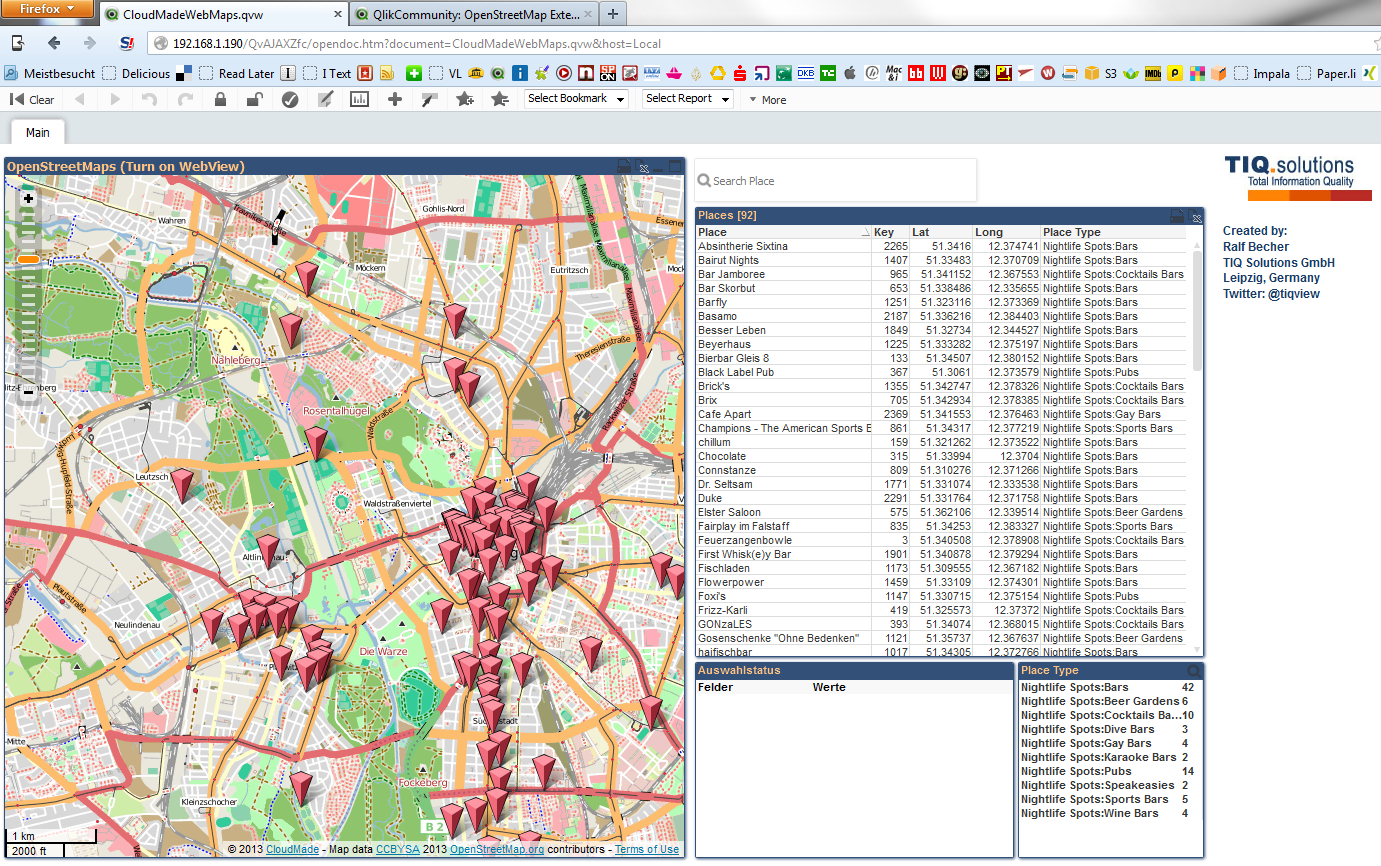Viewport: 1381px width, 866px height.
Task: Switch to QlikCommunity OpenStreetMap browser tab
Action: [472, 14]
